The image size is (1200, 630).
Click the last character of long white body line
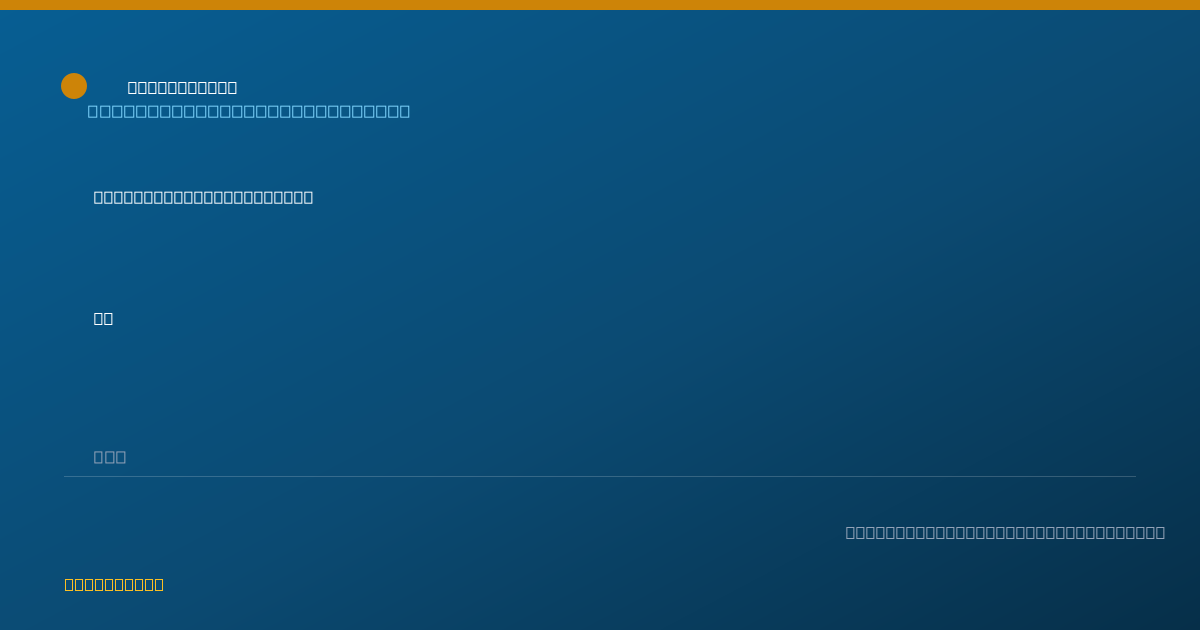tap(308, 197)
